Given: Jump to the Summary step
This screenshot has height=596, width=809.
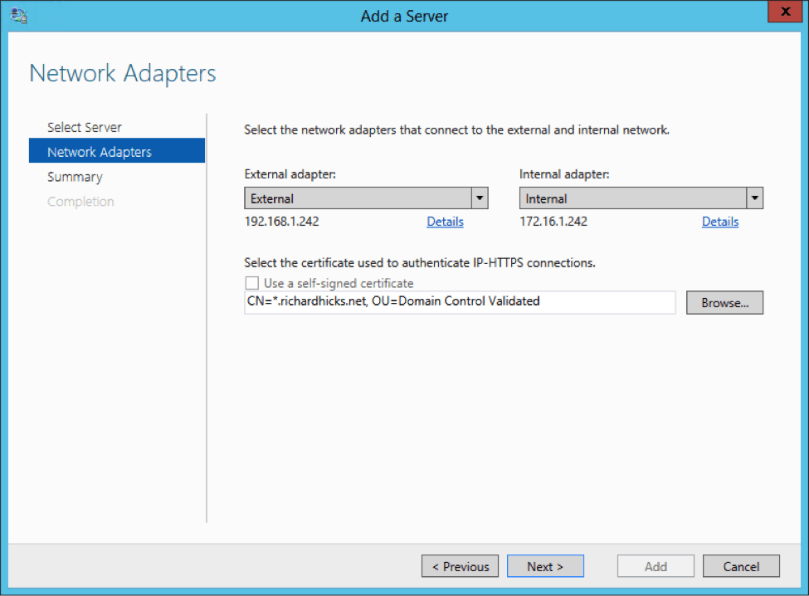Looking at the screenshot, I should click(x=74, y=177).
